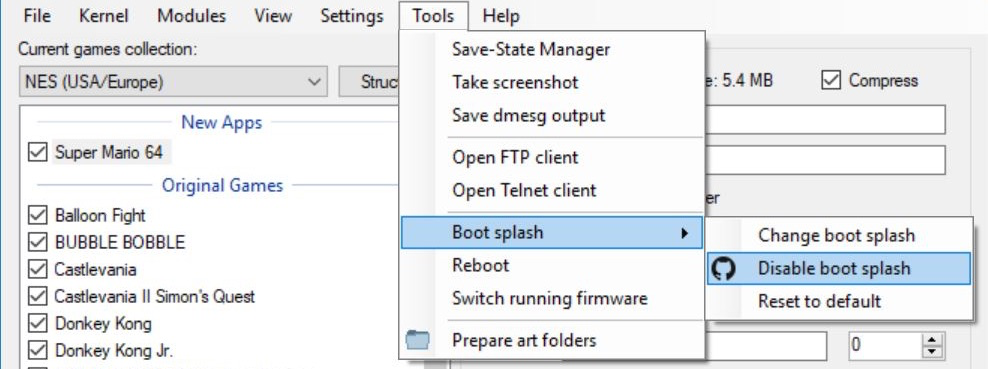The image size is (988, 369).
Task: Click the GitHub icon beside Disable boot splash
Action: tap(723, 269)
